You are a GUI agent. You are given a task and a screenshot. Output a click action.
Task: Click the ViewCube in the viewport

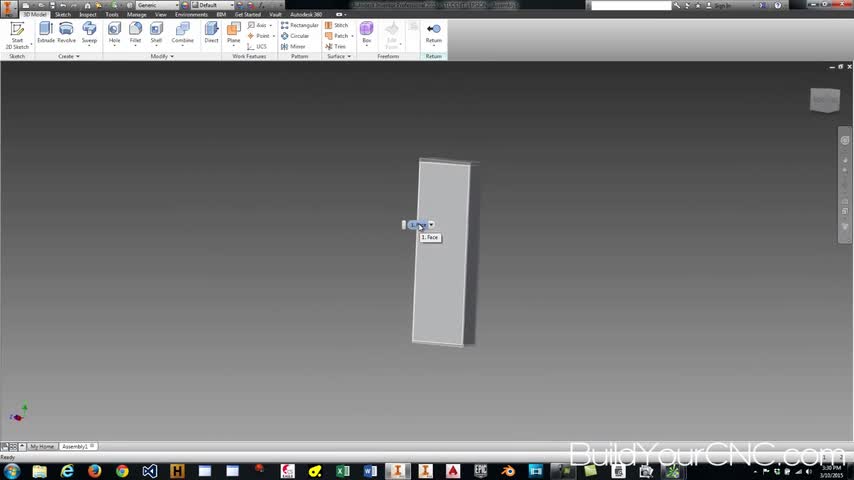point(825,100)
